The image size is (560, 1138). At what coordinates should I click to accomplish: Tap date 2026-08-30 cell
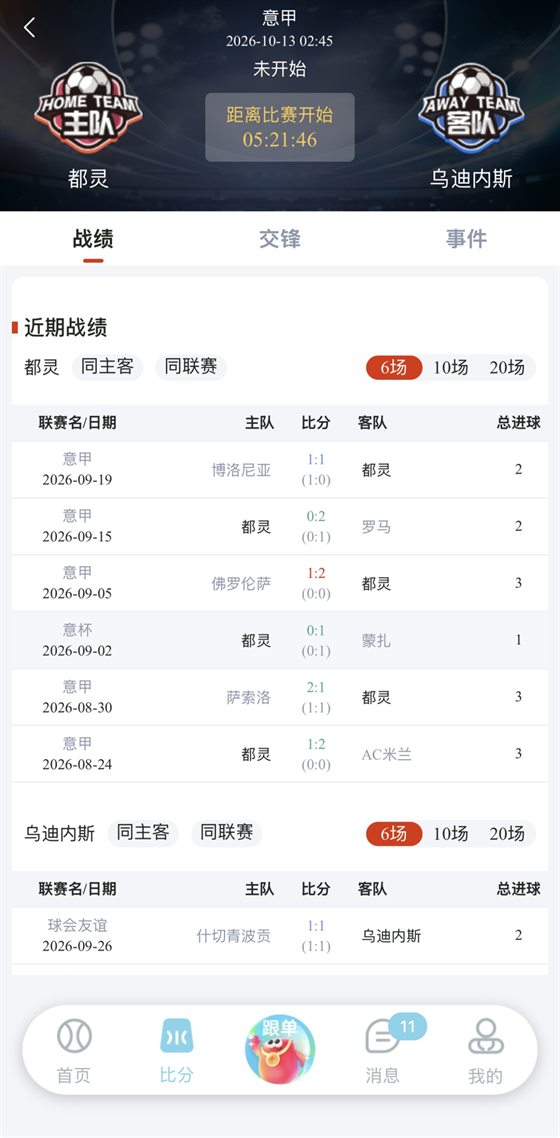click(77, 707)
